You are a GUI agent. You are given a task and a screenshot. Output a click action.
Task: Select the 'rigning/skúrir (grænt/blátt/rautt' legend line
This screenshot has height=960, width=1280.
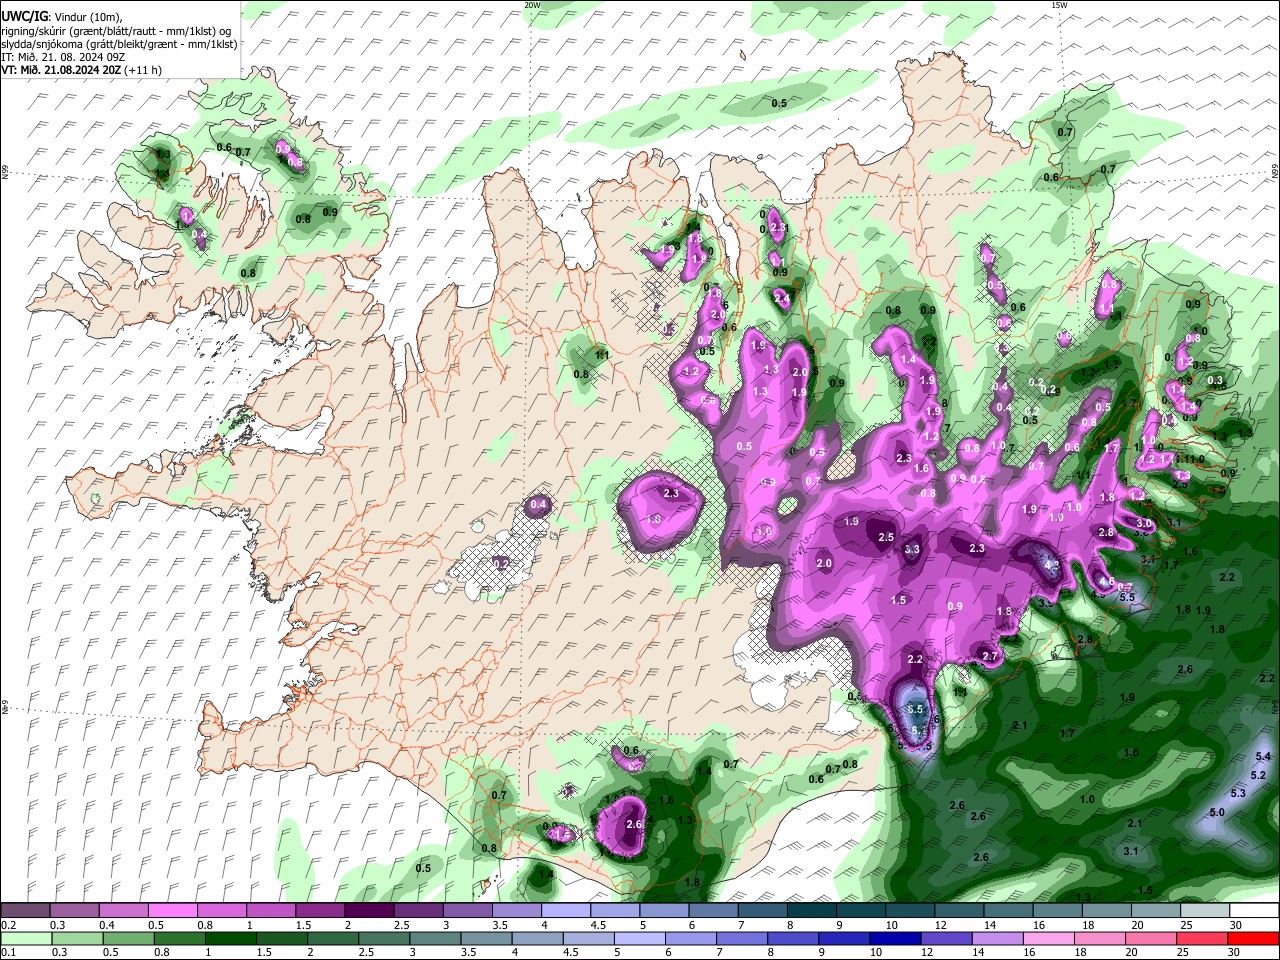click(x=116, y=31)
